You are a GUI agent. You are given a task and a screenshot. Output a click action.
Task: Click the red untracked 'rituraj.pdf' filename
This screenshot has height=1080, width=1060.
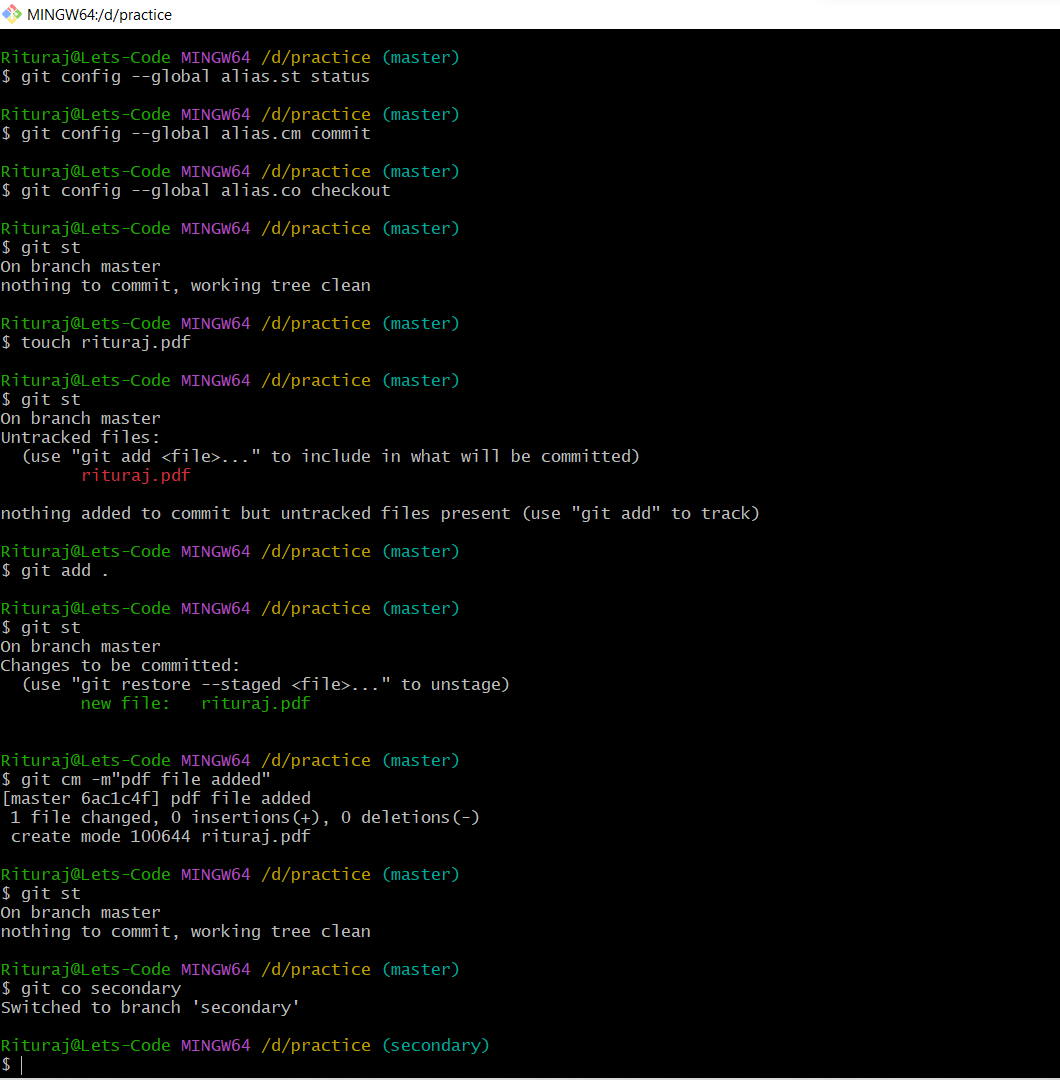tap(136, 476)
